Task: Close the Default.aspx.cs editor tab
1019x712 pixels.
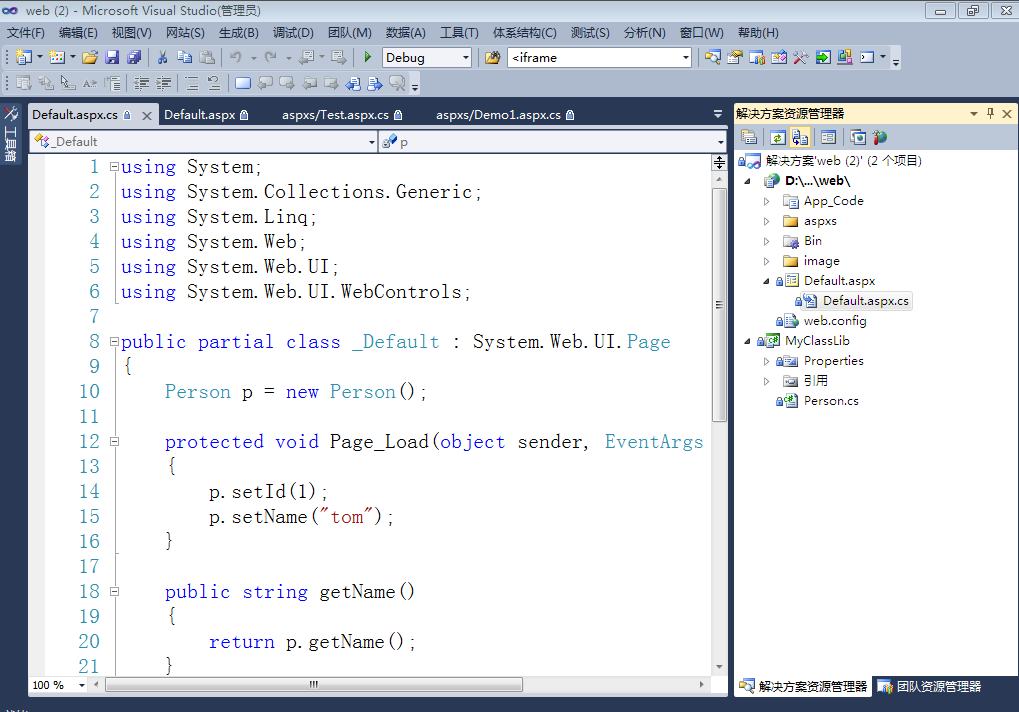Action: click(147, 116)
